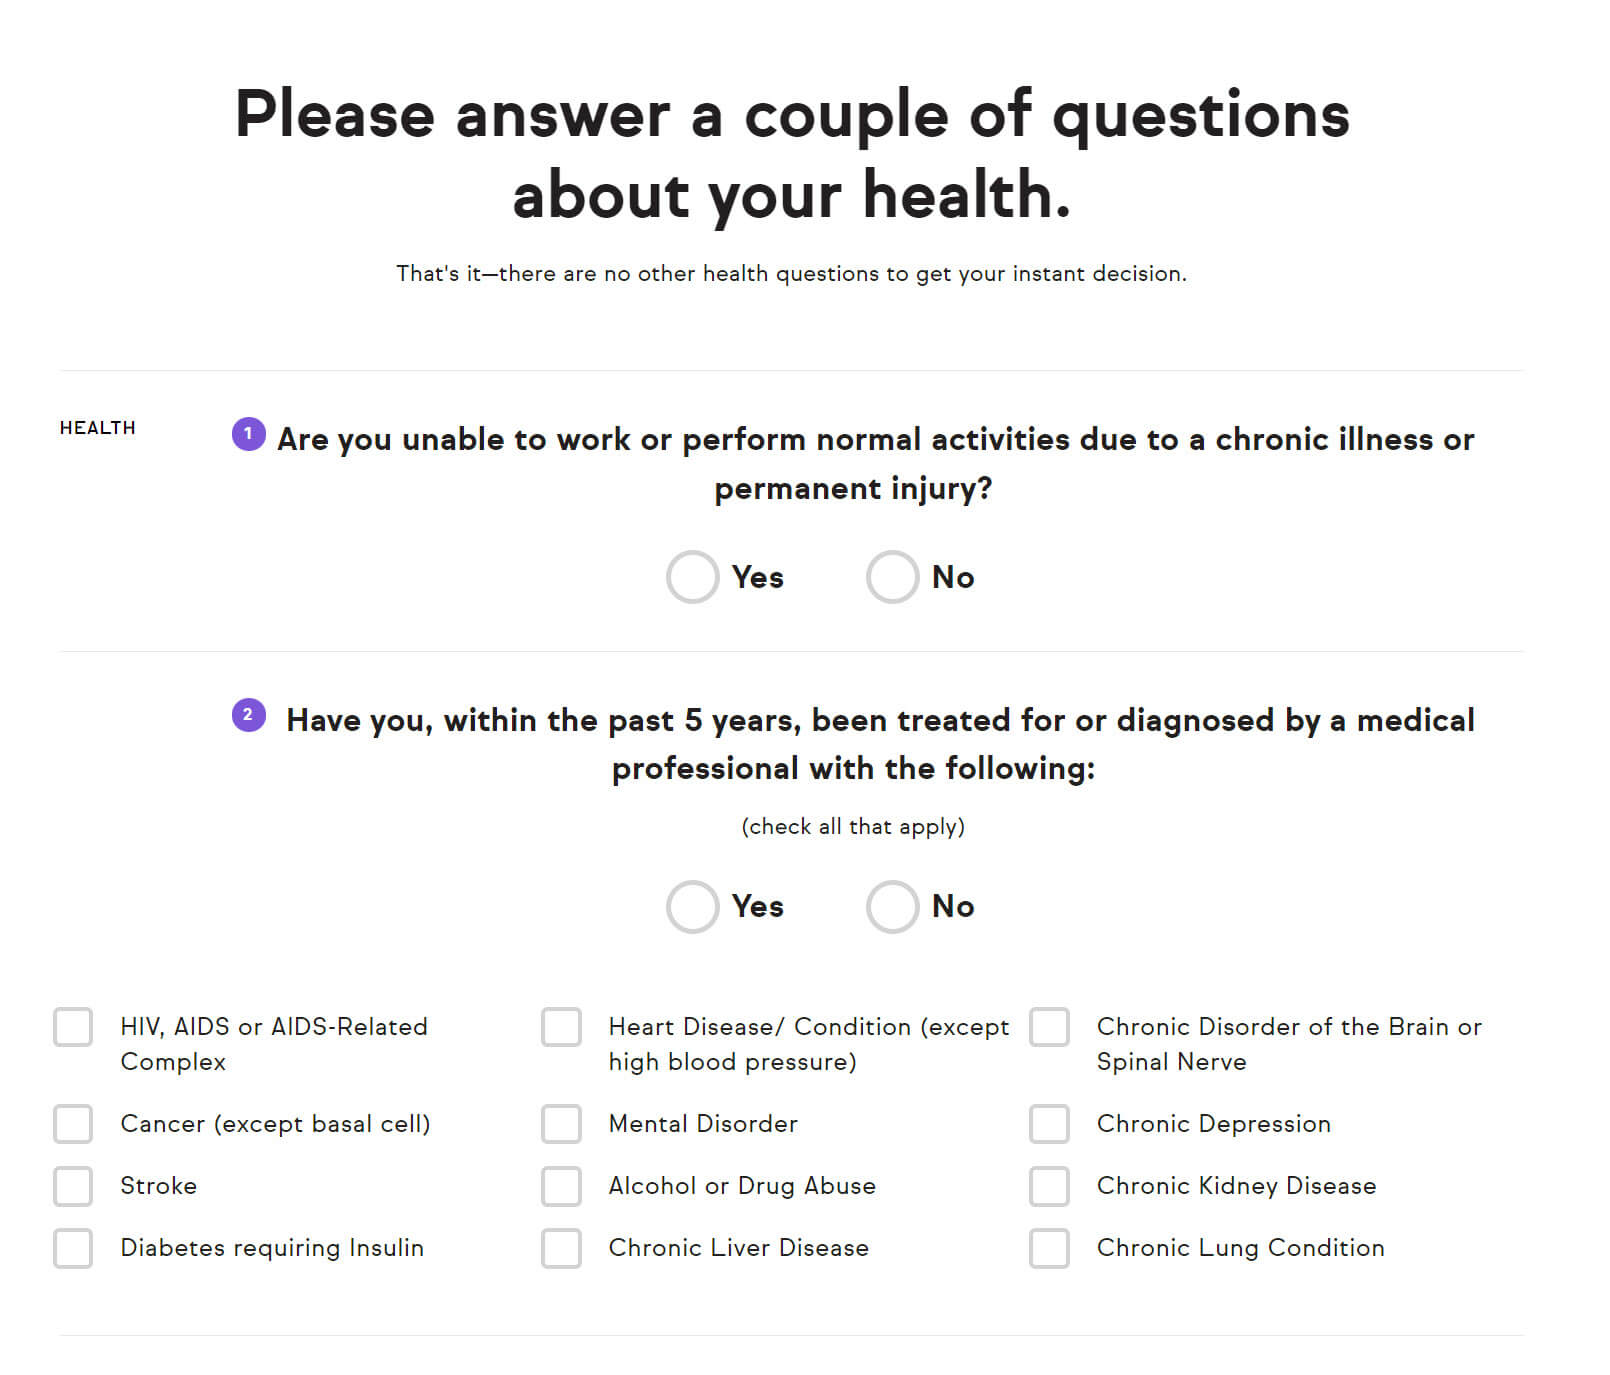1610x1375 pixels.
Task: Click the purple number 1 question badge
Action: pyautogui.click(x=249, y=434)
